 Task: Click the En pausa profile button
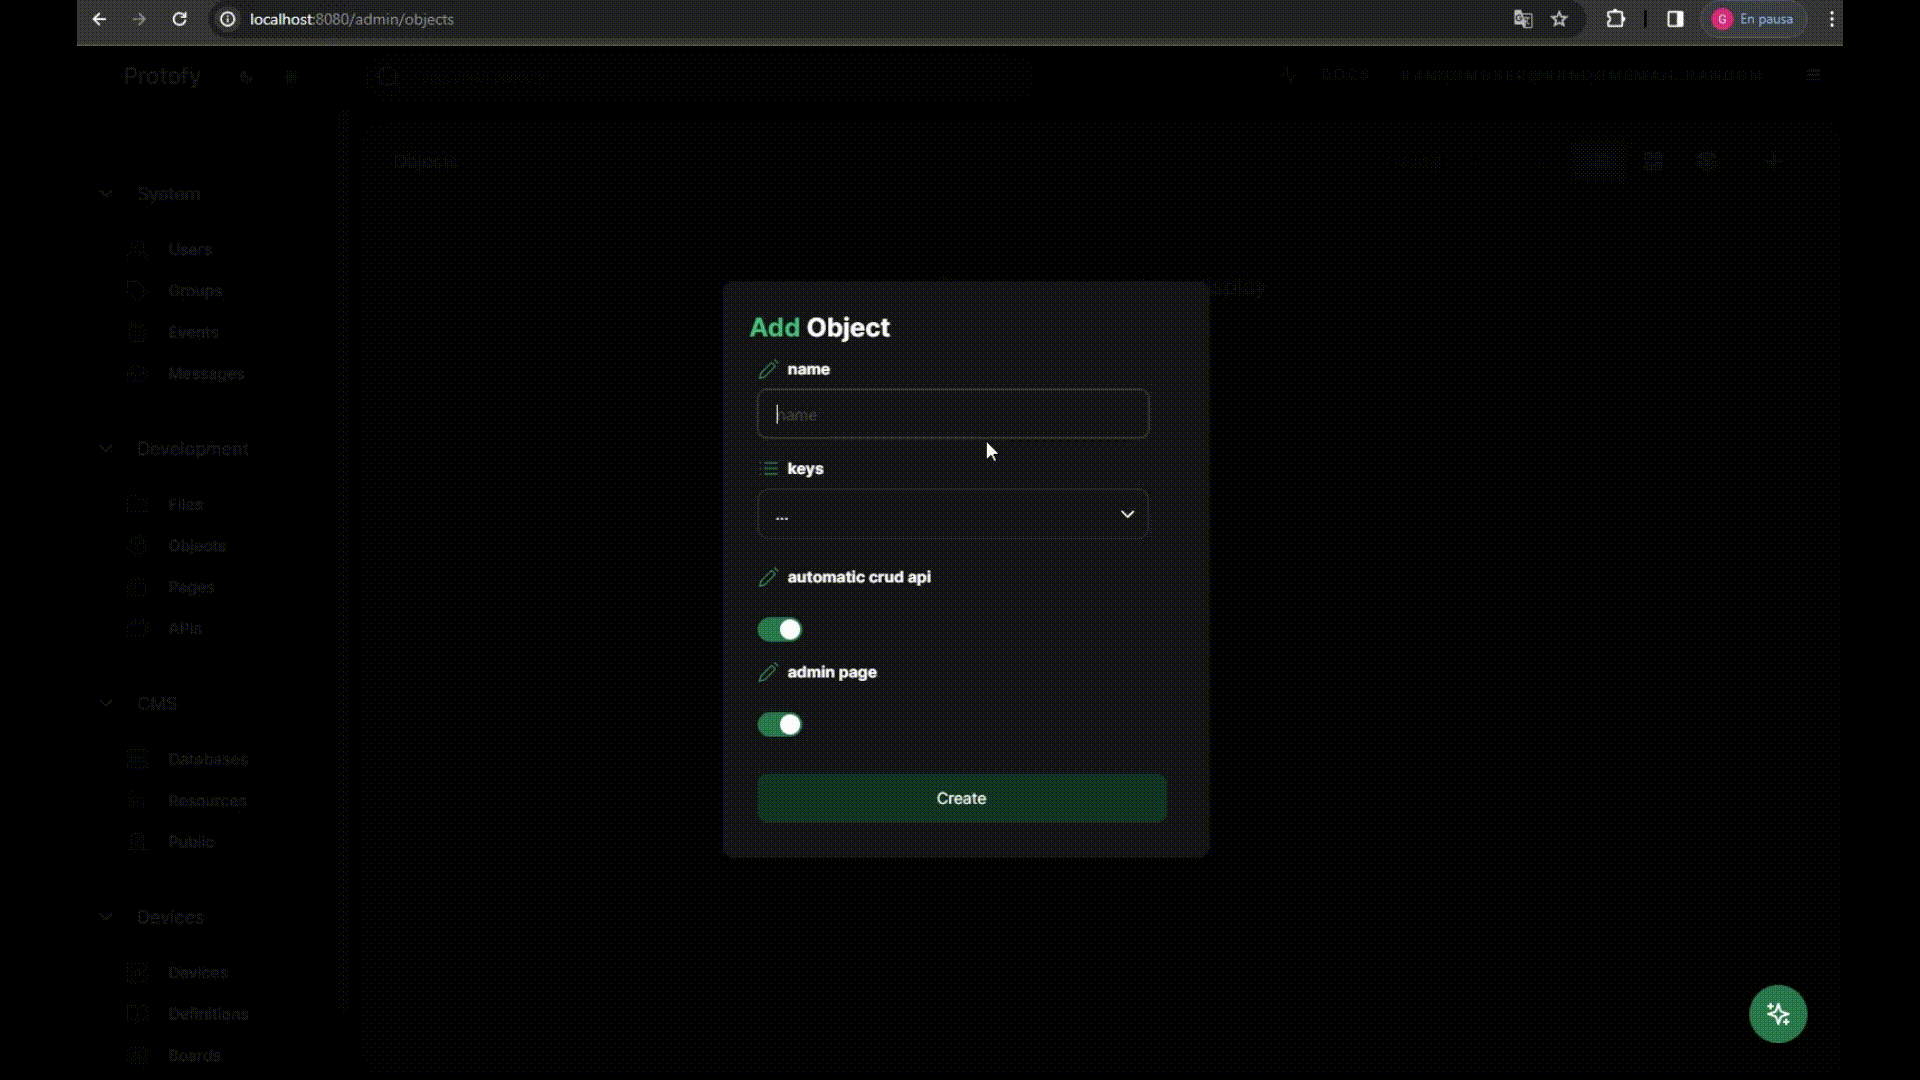[x=1755, y=19]
